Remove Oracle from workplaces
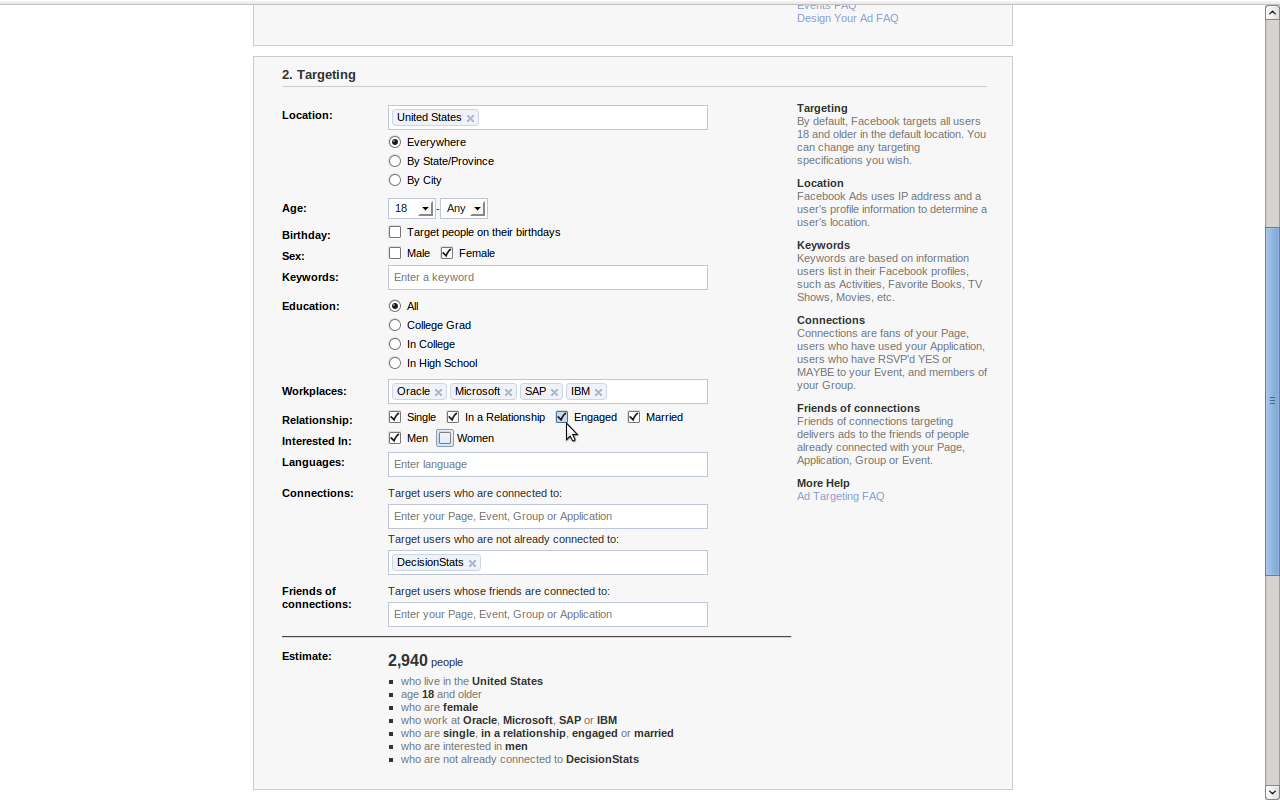Image resolution: width=1280 pixels, height=800 pixels. (438, 392)
